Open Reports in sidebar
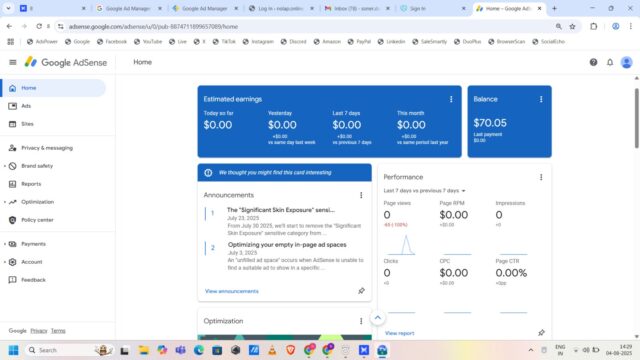This screenshot has height=360, width=640. [53, 184]
